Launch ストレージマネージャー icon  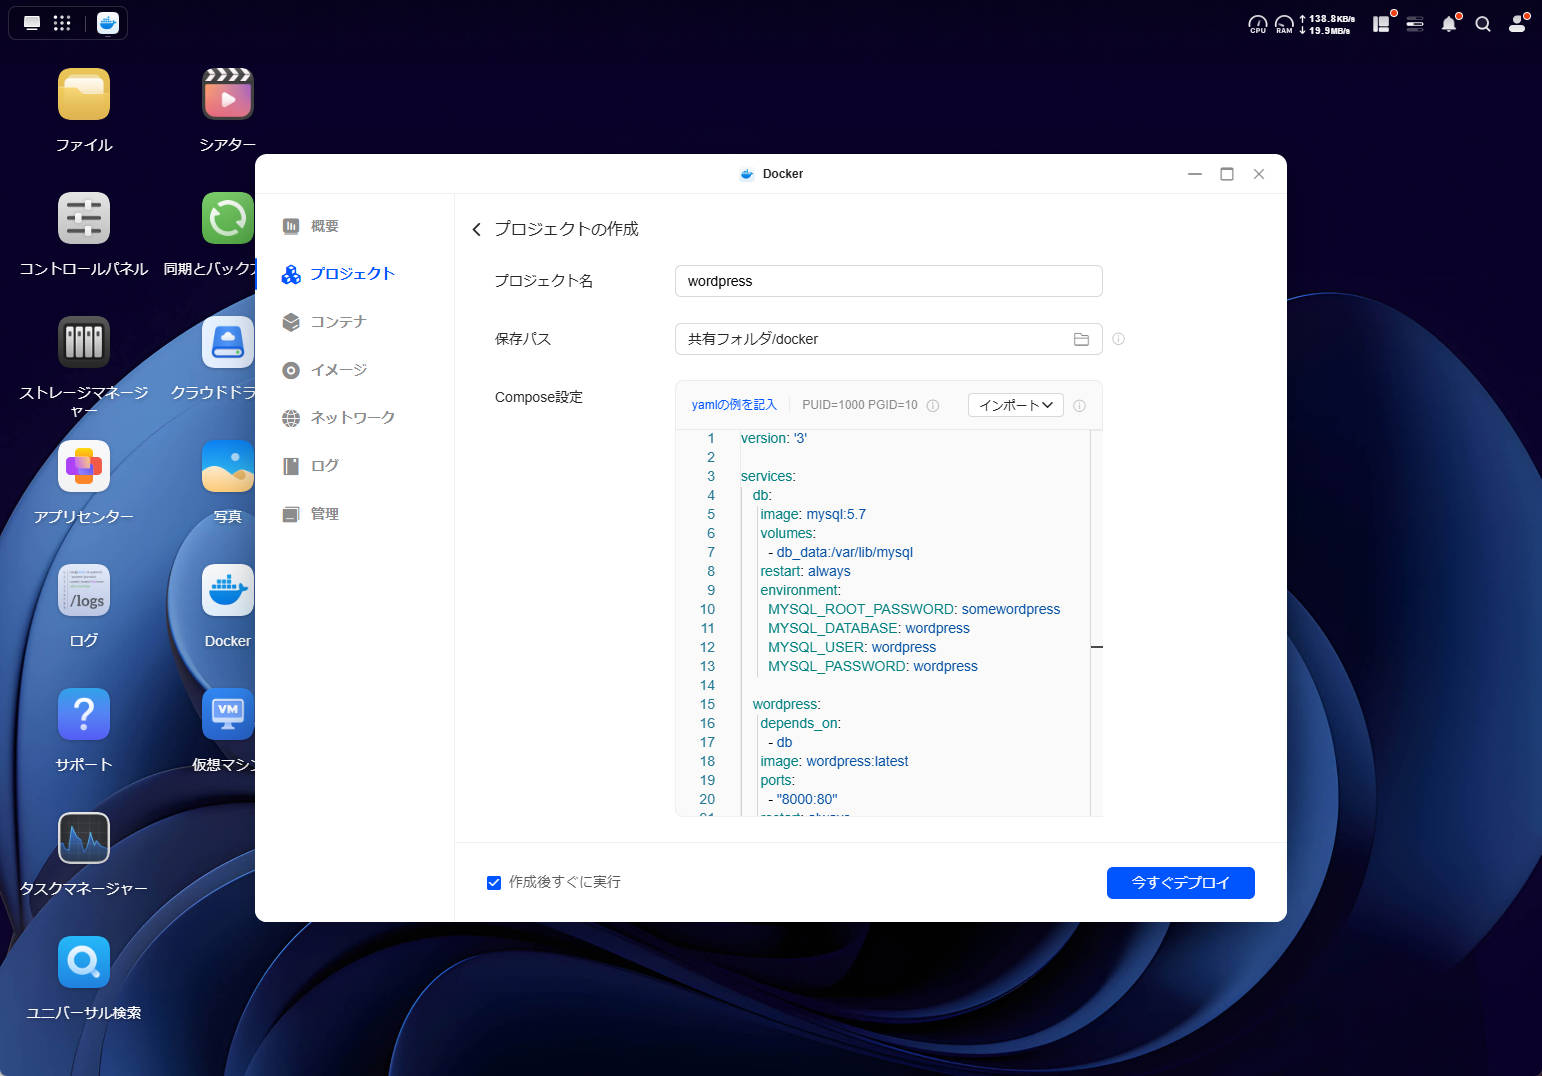coord(84,343)
